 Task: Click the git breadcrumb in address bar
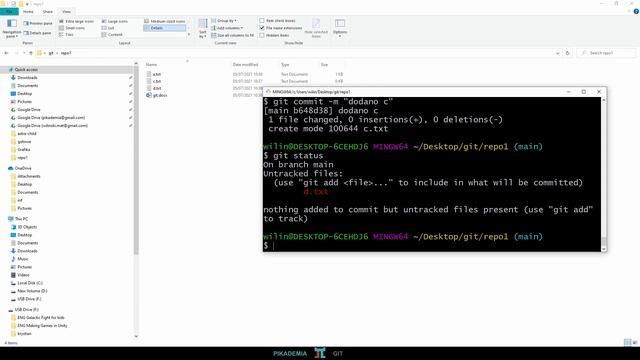[51, 53]
